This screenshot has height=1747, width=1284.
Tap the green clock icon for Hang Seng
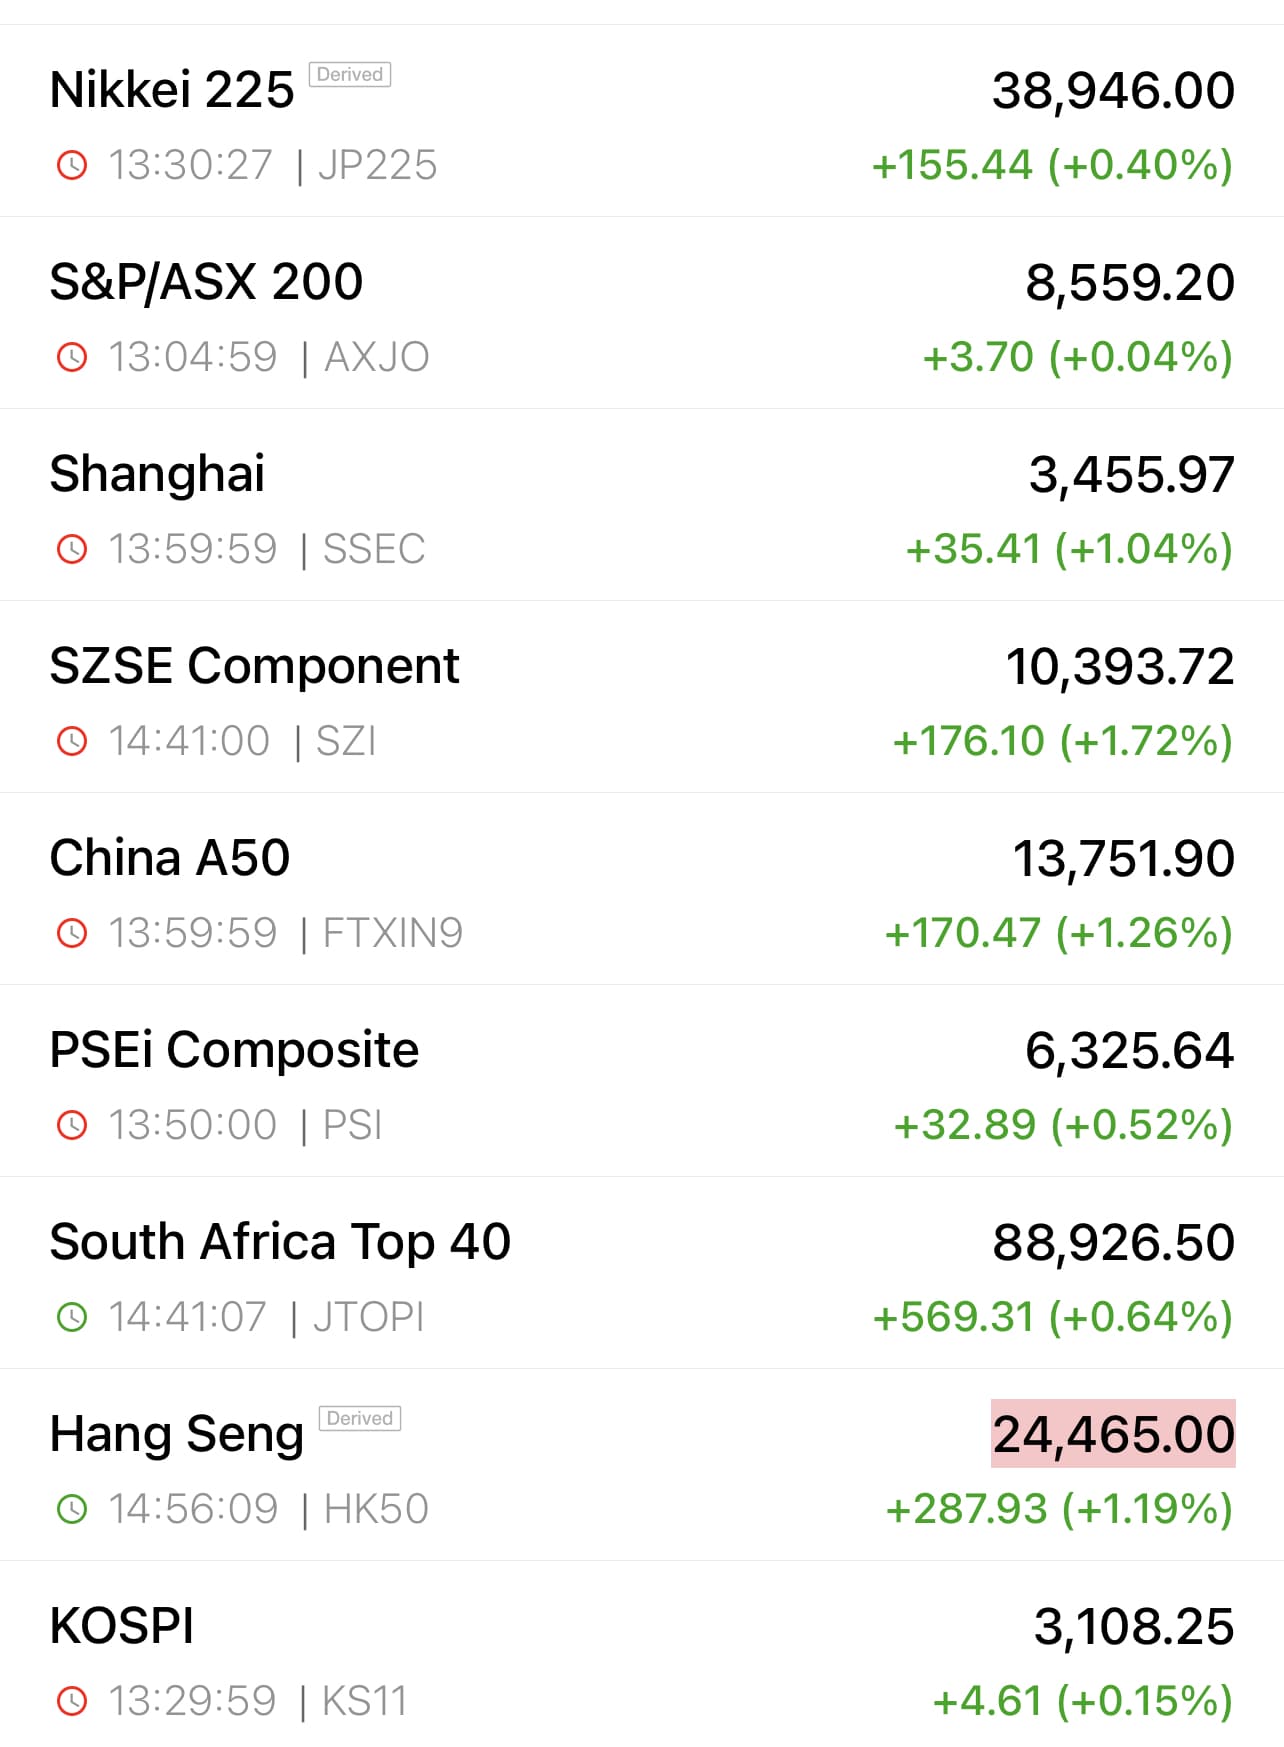[72, 1509]
